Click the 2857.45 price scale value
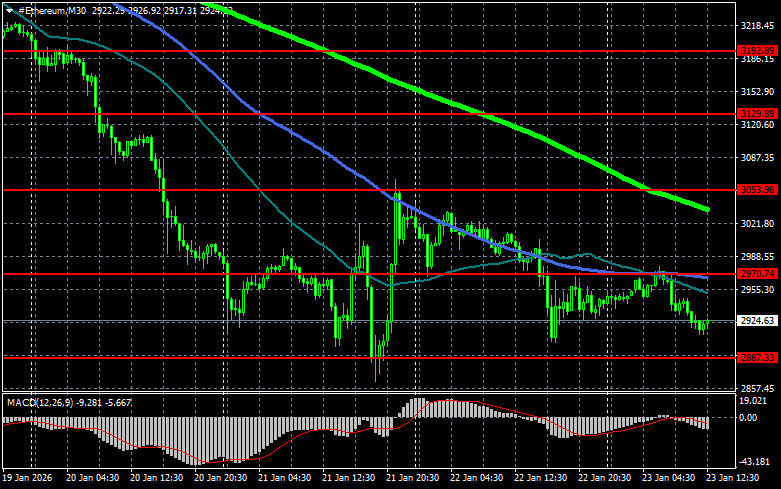 [x=758, y=388]
